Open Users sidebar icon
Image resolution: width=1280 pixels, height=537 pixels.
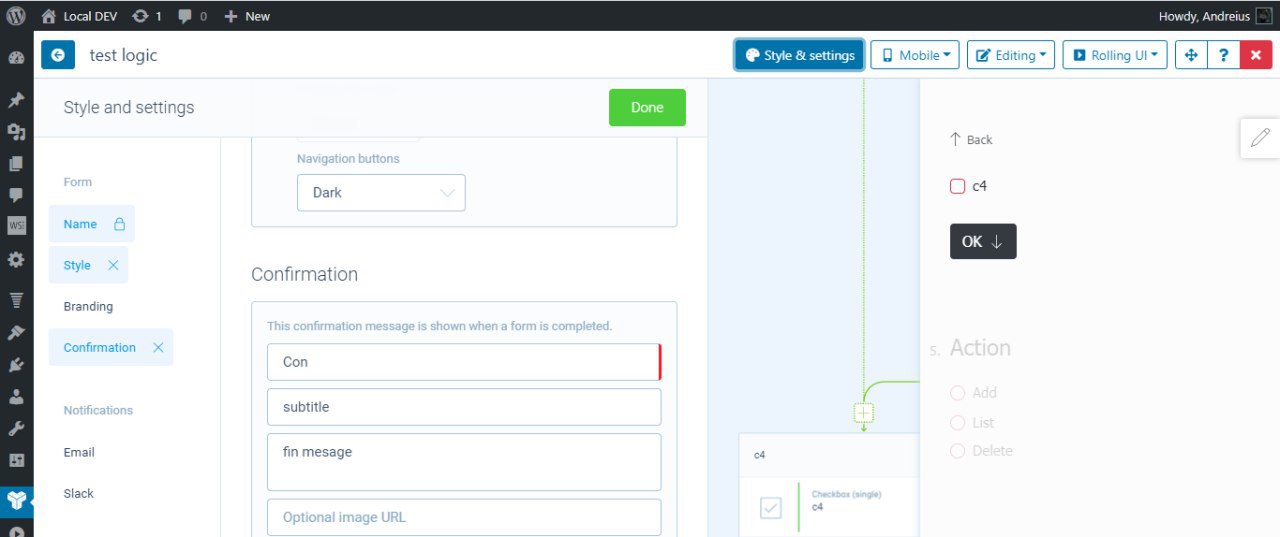16,396
